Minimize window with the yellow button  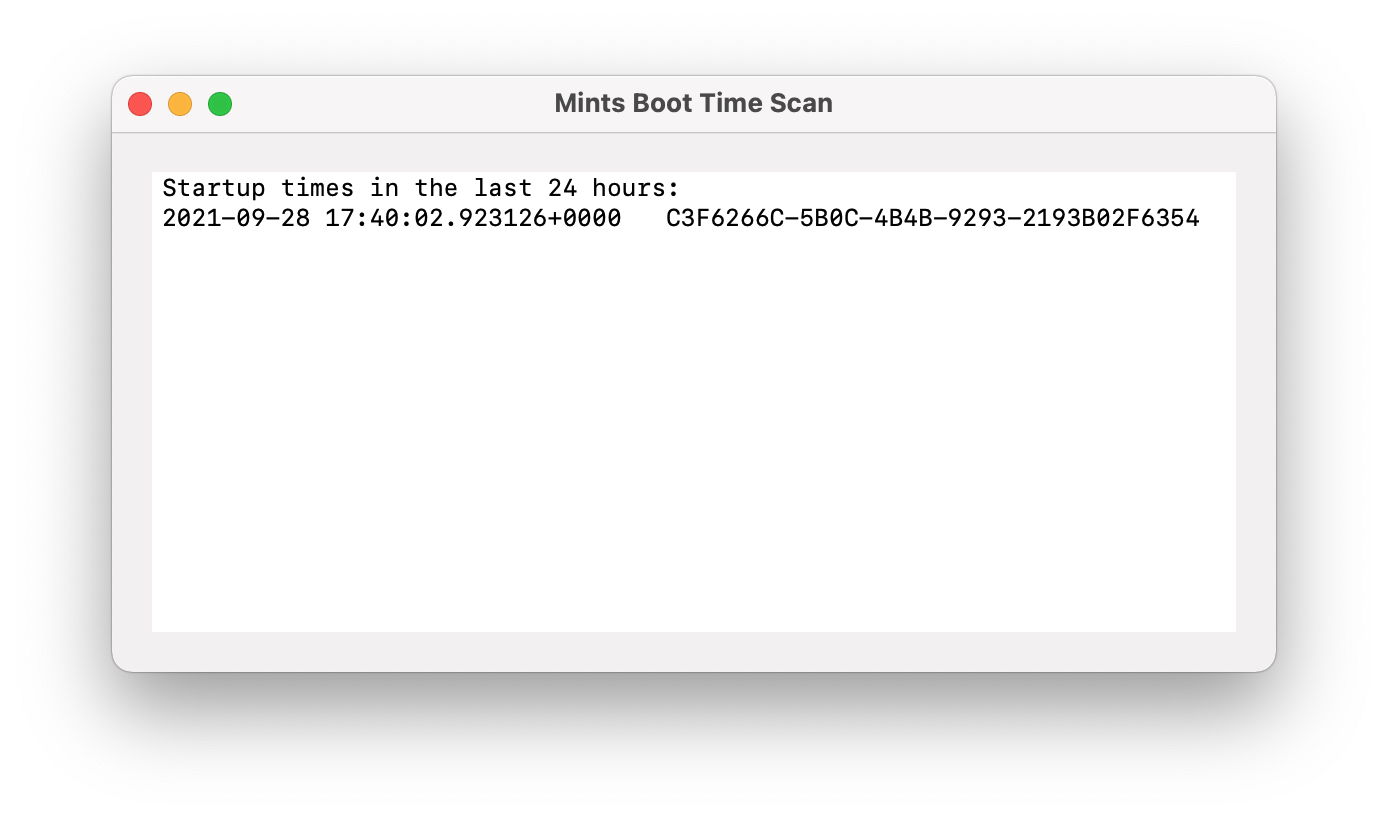180,104
